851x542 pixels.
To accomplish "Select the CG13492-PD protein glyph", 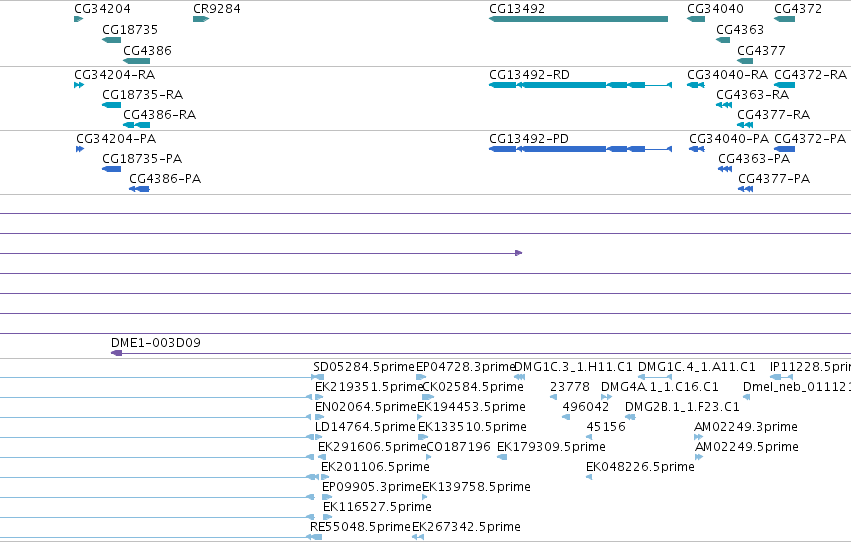I will (x=581, y=149).
